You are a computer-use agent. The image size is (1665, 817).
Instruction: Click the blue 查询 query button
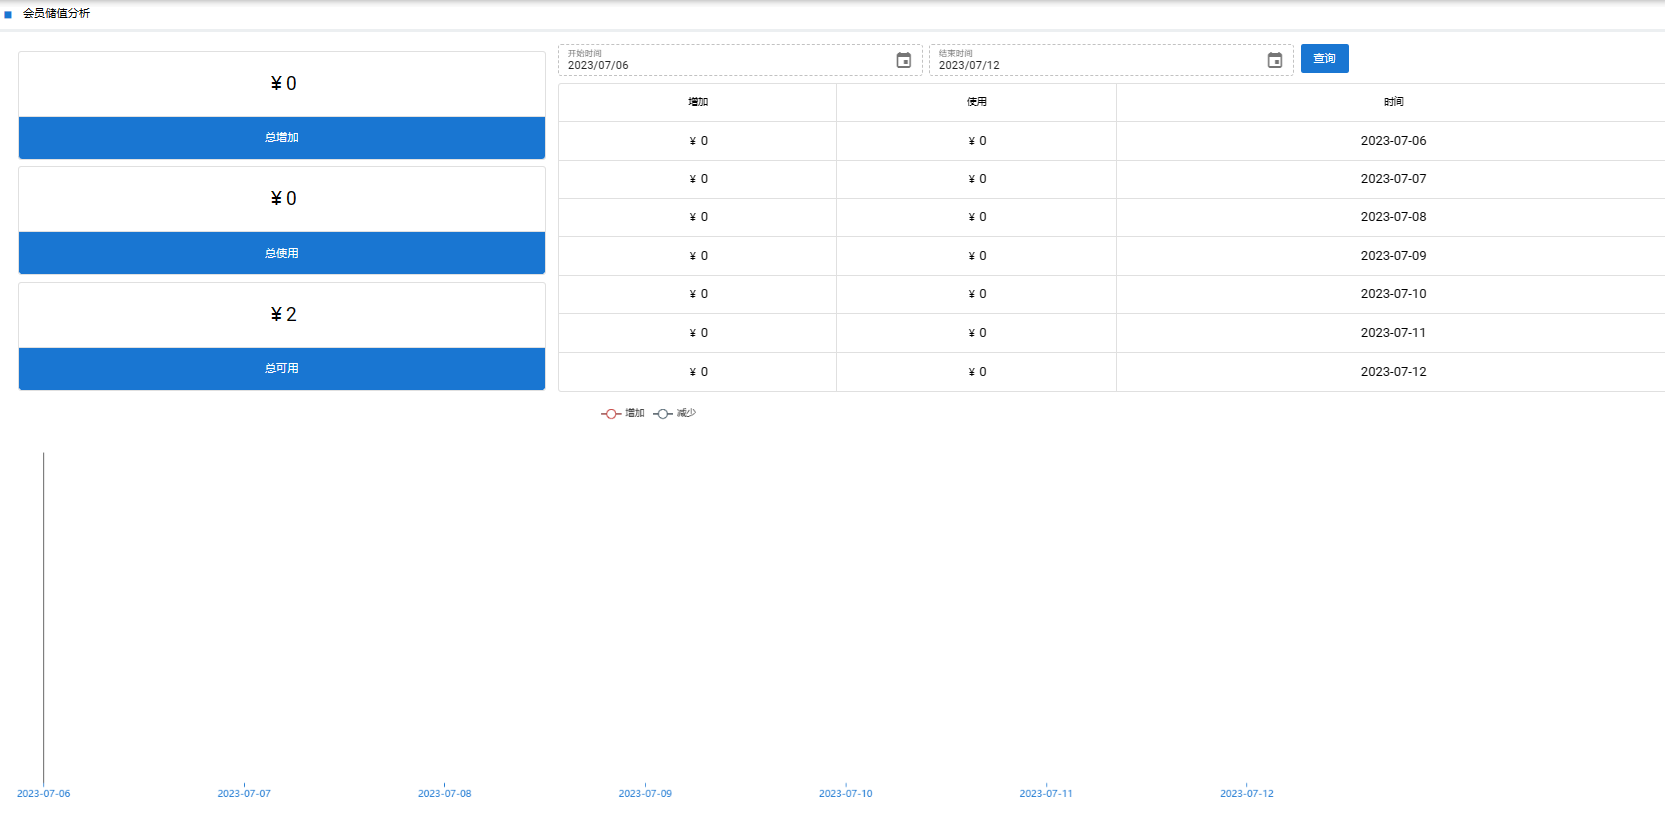[1324, 59]
